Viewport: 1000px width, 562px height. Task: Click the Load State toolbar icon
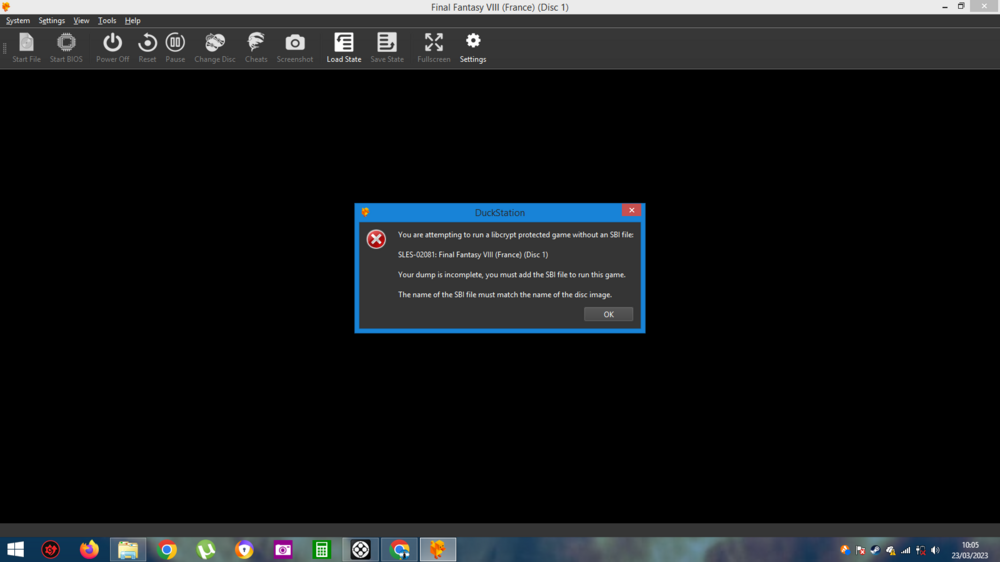click(344, 45)
